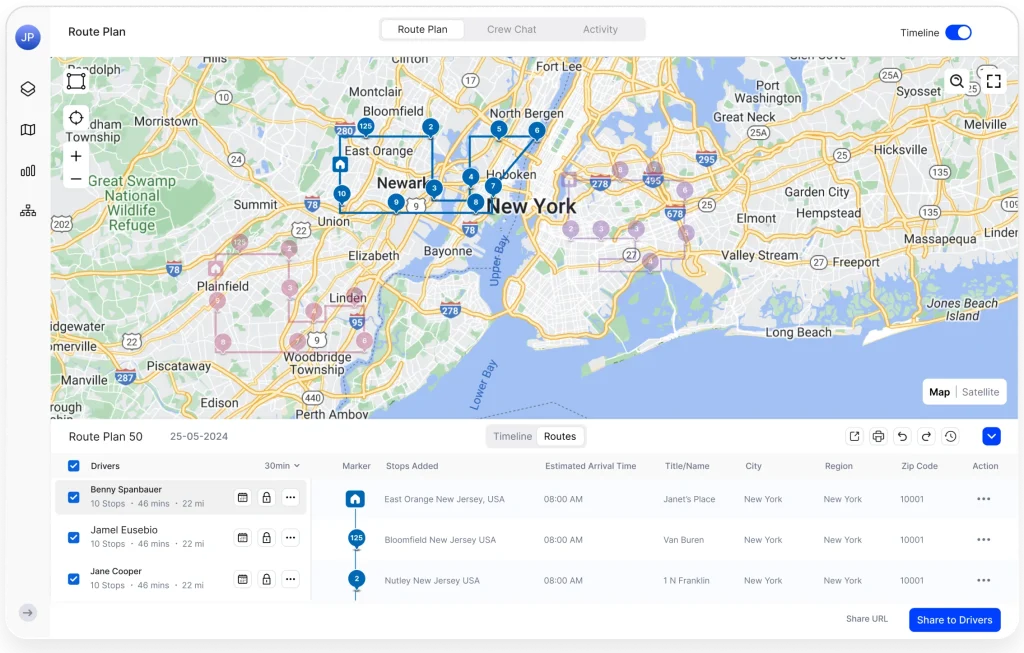Undo the last change

point(903,436)
